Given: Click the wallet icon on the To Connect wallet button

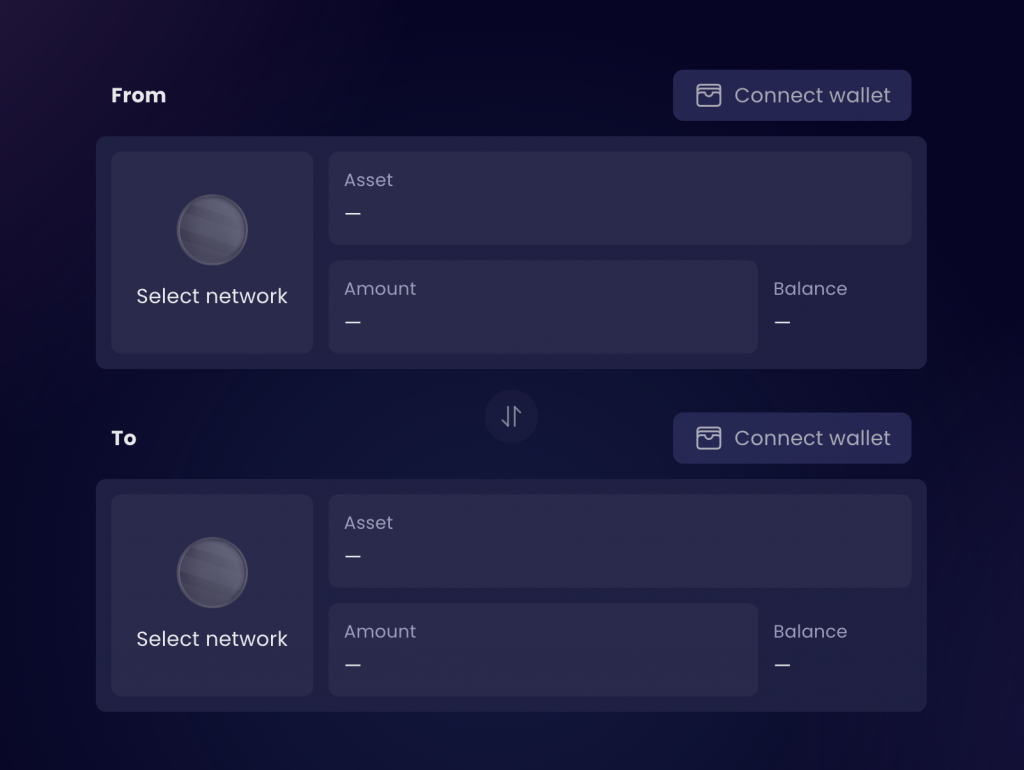Looking at the screenshot, I should tap(709, 438).
